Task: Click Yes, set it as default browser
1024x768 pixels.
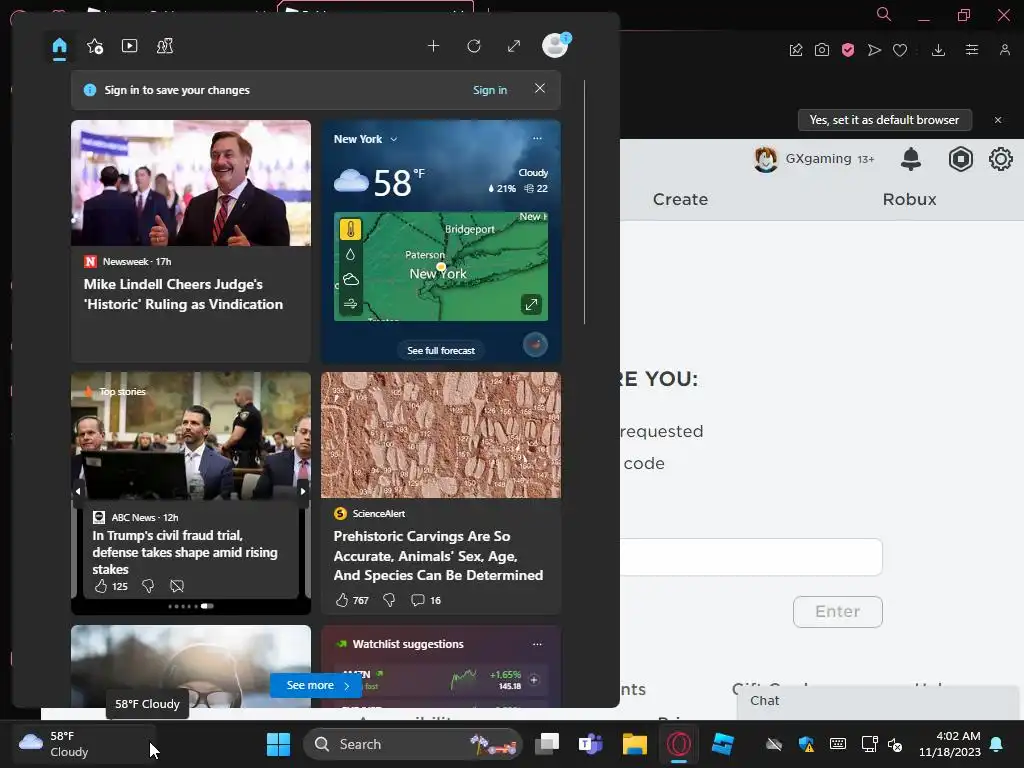Action: [884, 120]
